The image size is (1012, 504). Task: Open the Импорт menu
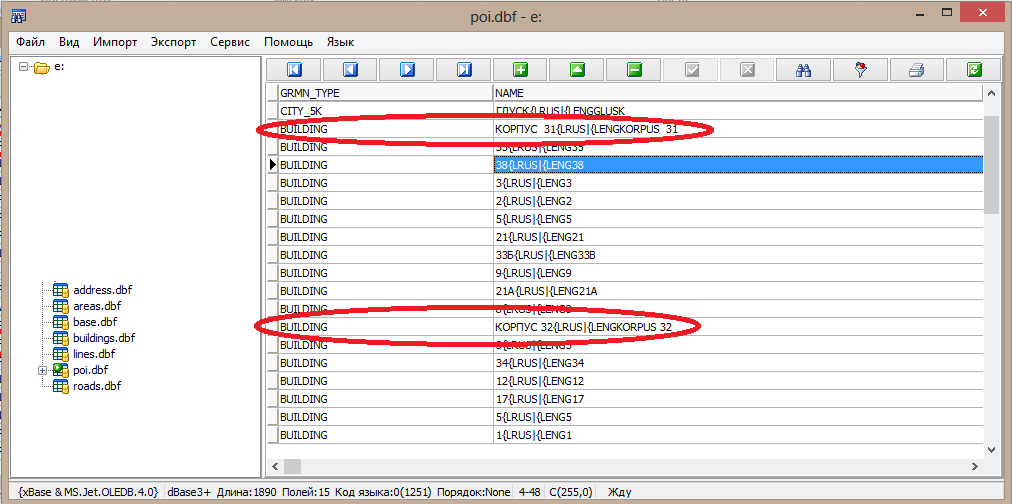point(115,42)
